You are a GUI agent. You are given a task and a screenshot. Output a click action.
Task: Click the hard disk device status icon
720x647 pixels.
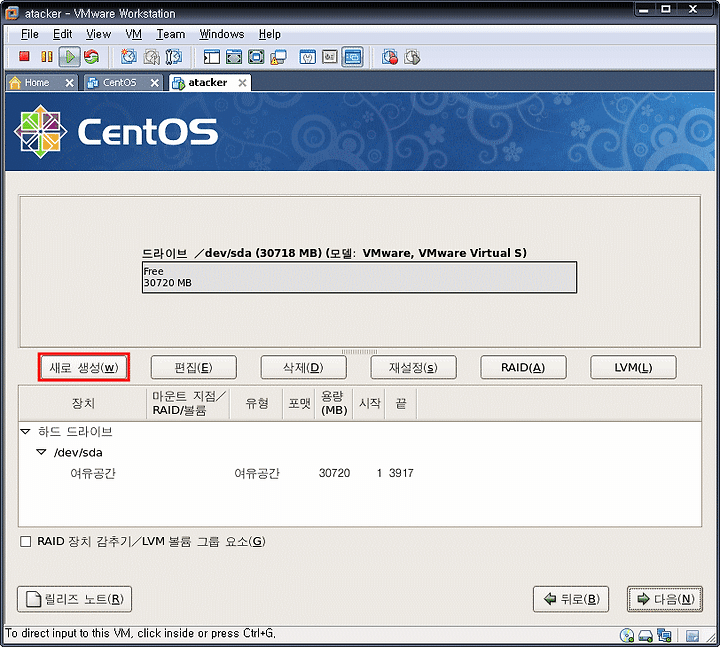pyautogui.click(x=646, y=636)
